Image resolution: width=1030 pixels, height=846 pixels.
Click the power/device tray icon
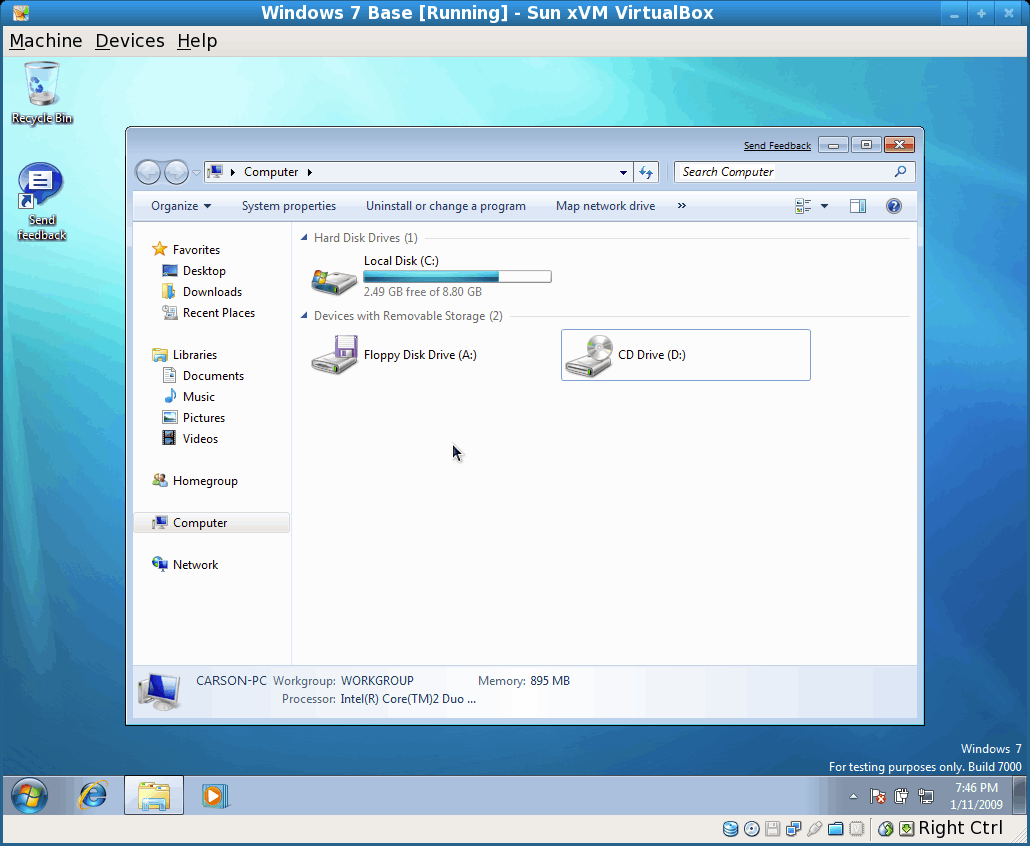[x=901, y=796]
